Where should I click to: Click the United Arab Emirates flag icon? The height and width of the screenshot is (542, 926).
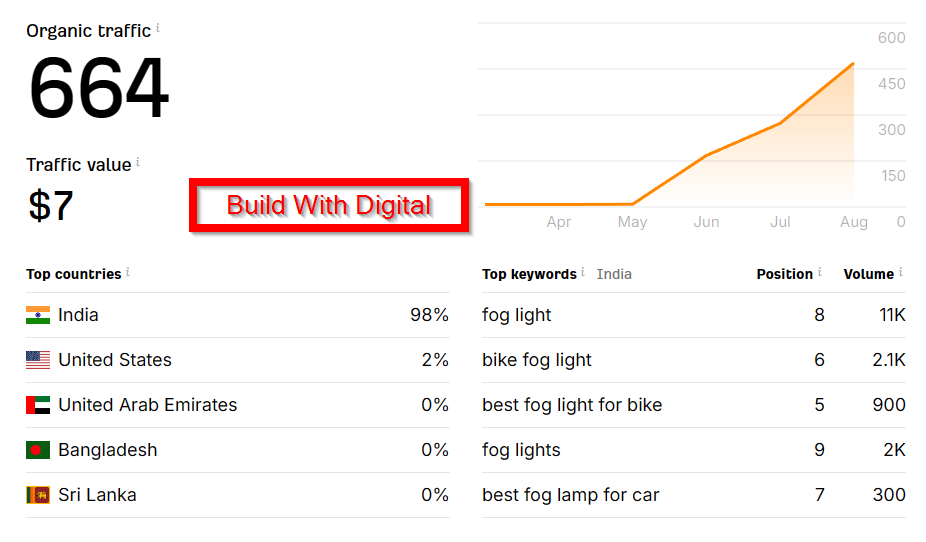click(38, 405)
